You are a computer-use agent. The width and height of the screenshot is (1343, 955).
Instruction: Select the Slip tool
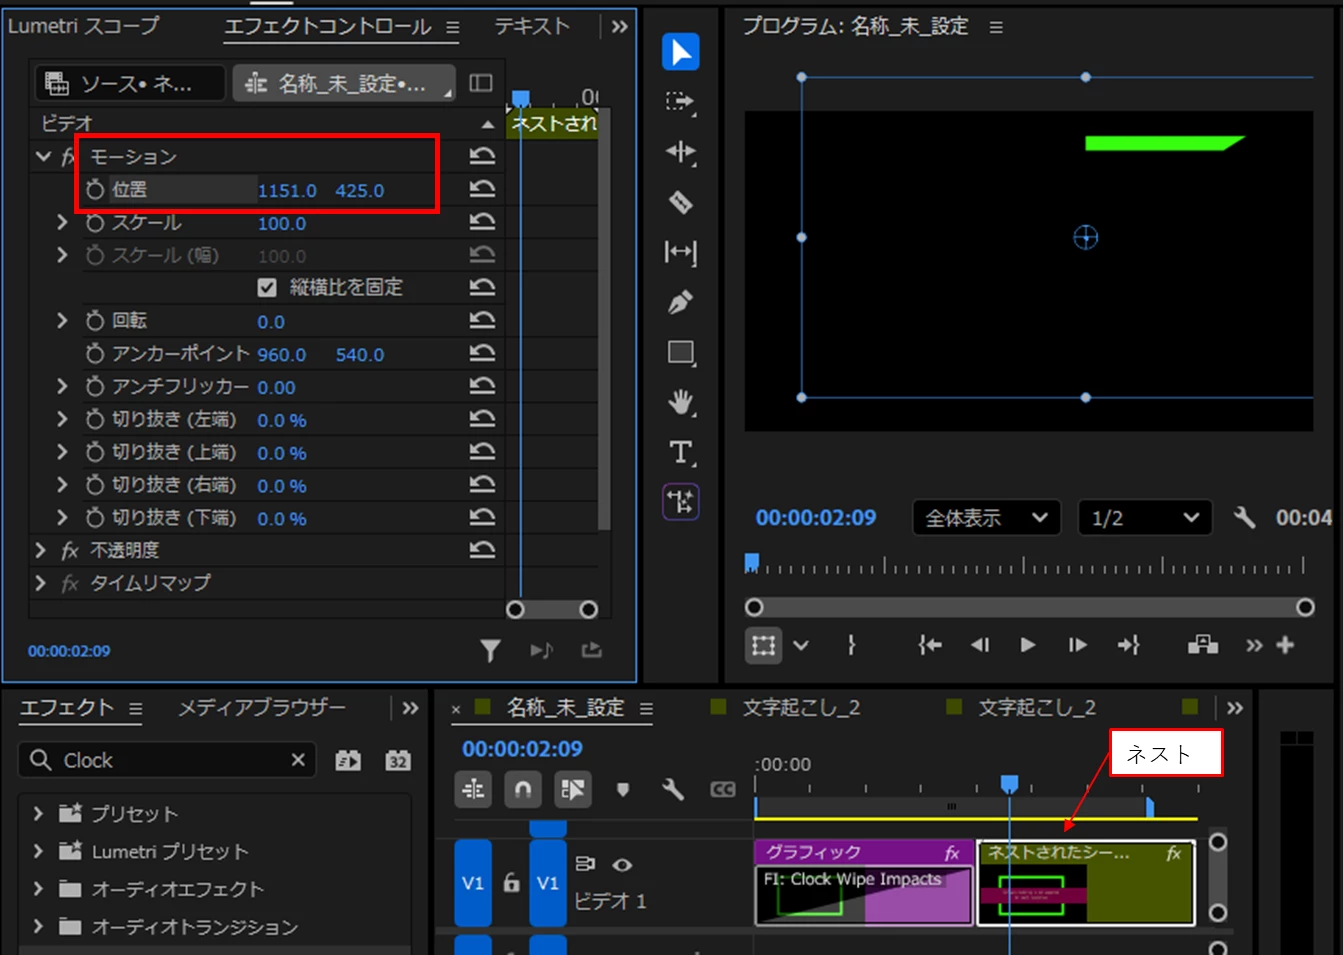click(680, 252)
